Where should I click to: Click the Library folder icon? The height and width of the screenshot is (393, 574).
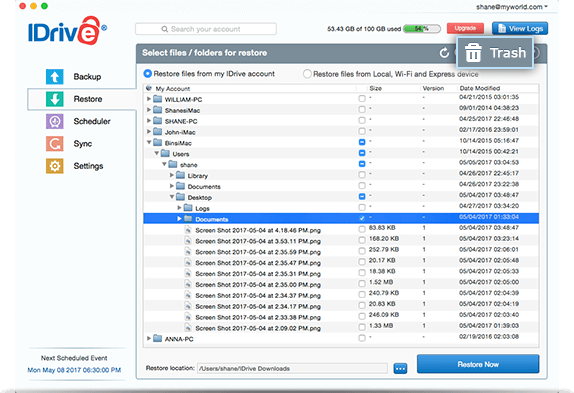coord(180,175)
